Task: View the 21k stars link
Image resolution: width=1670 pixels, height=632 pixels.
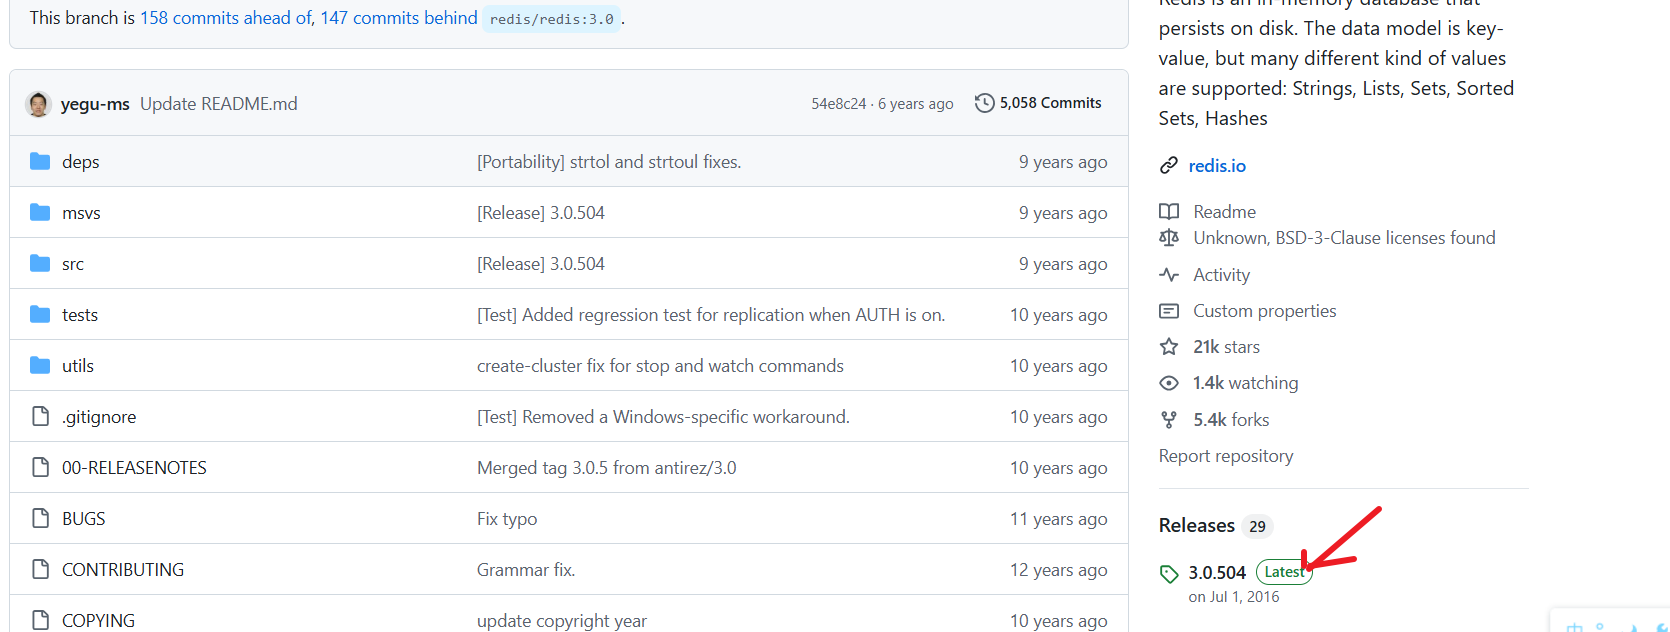Action: (1227, 347)
